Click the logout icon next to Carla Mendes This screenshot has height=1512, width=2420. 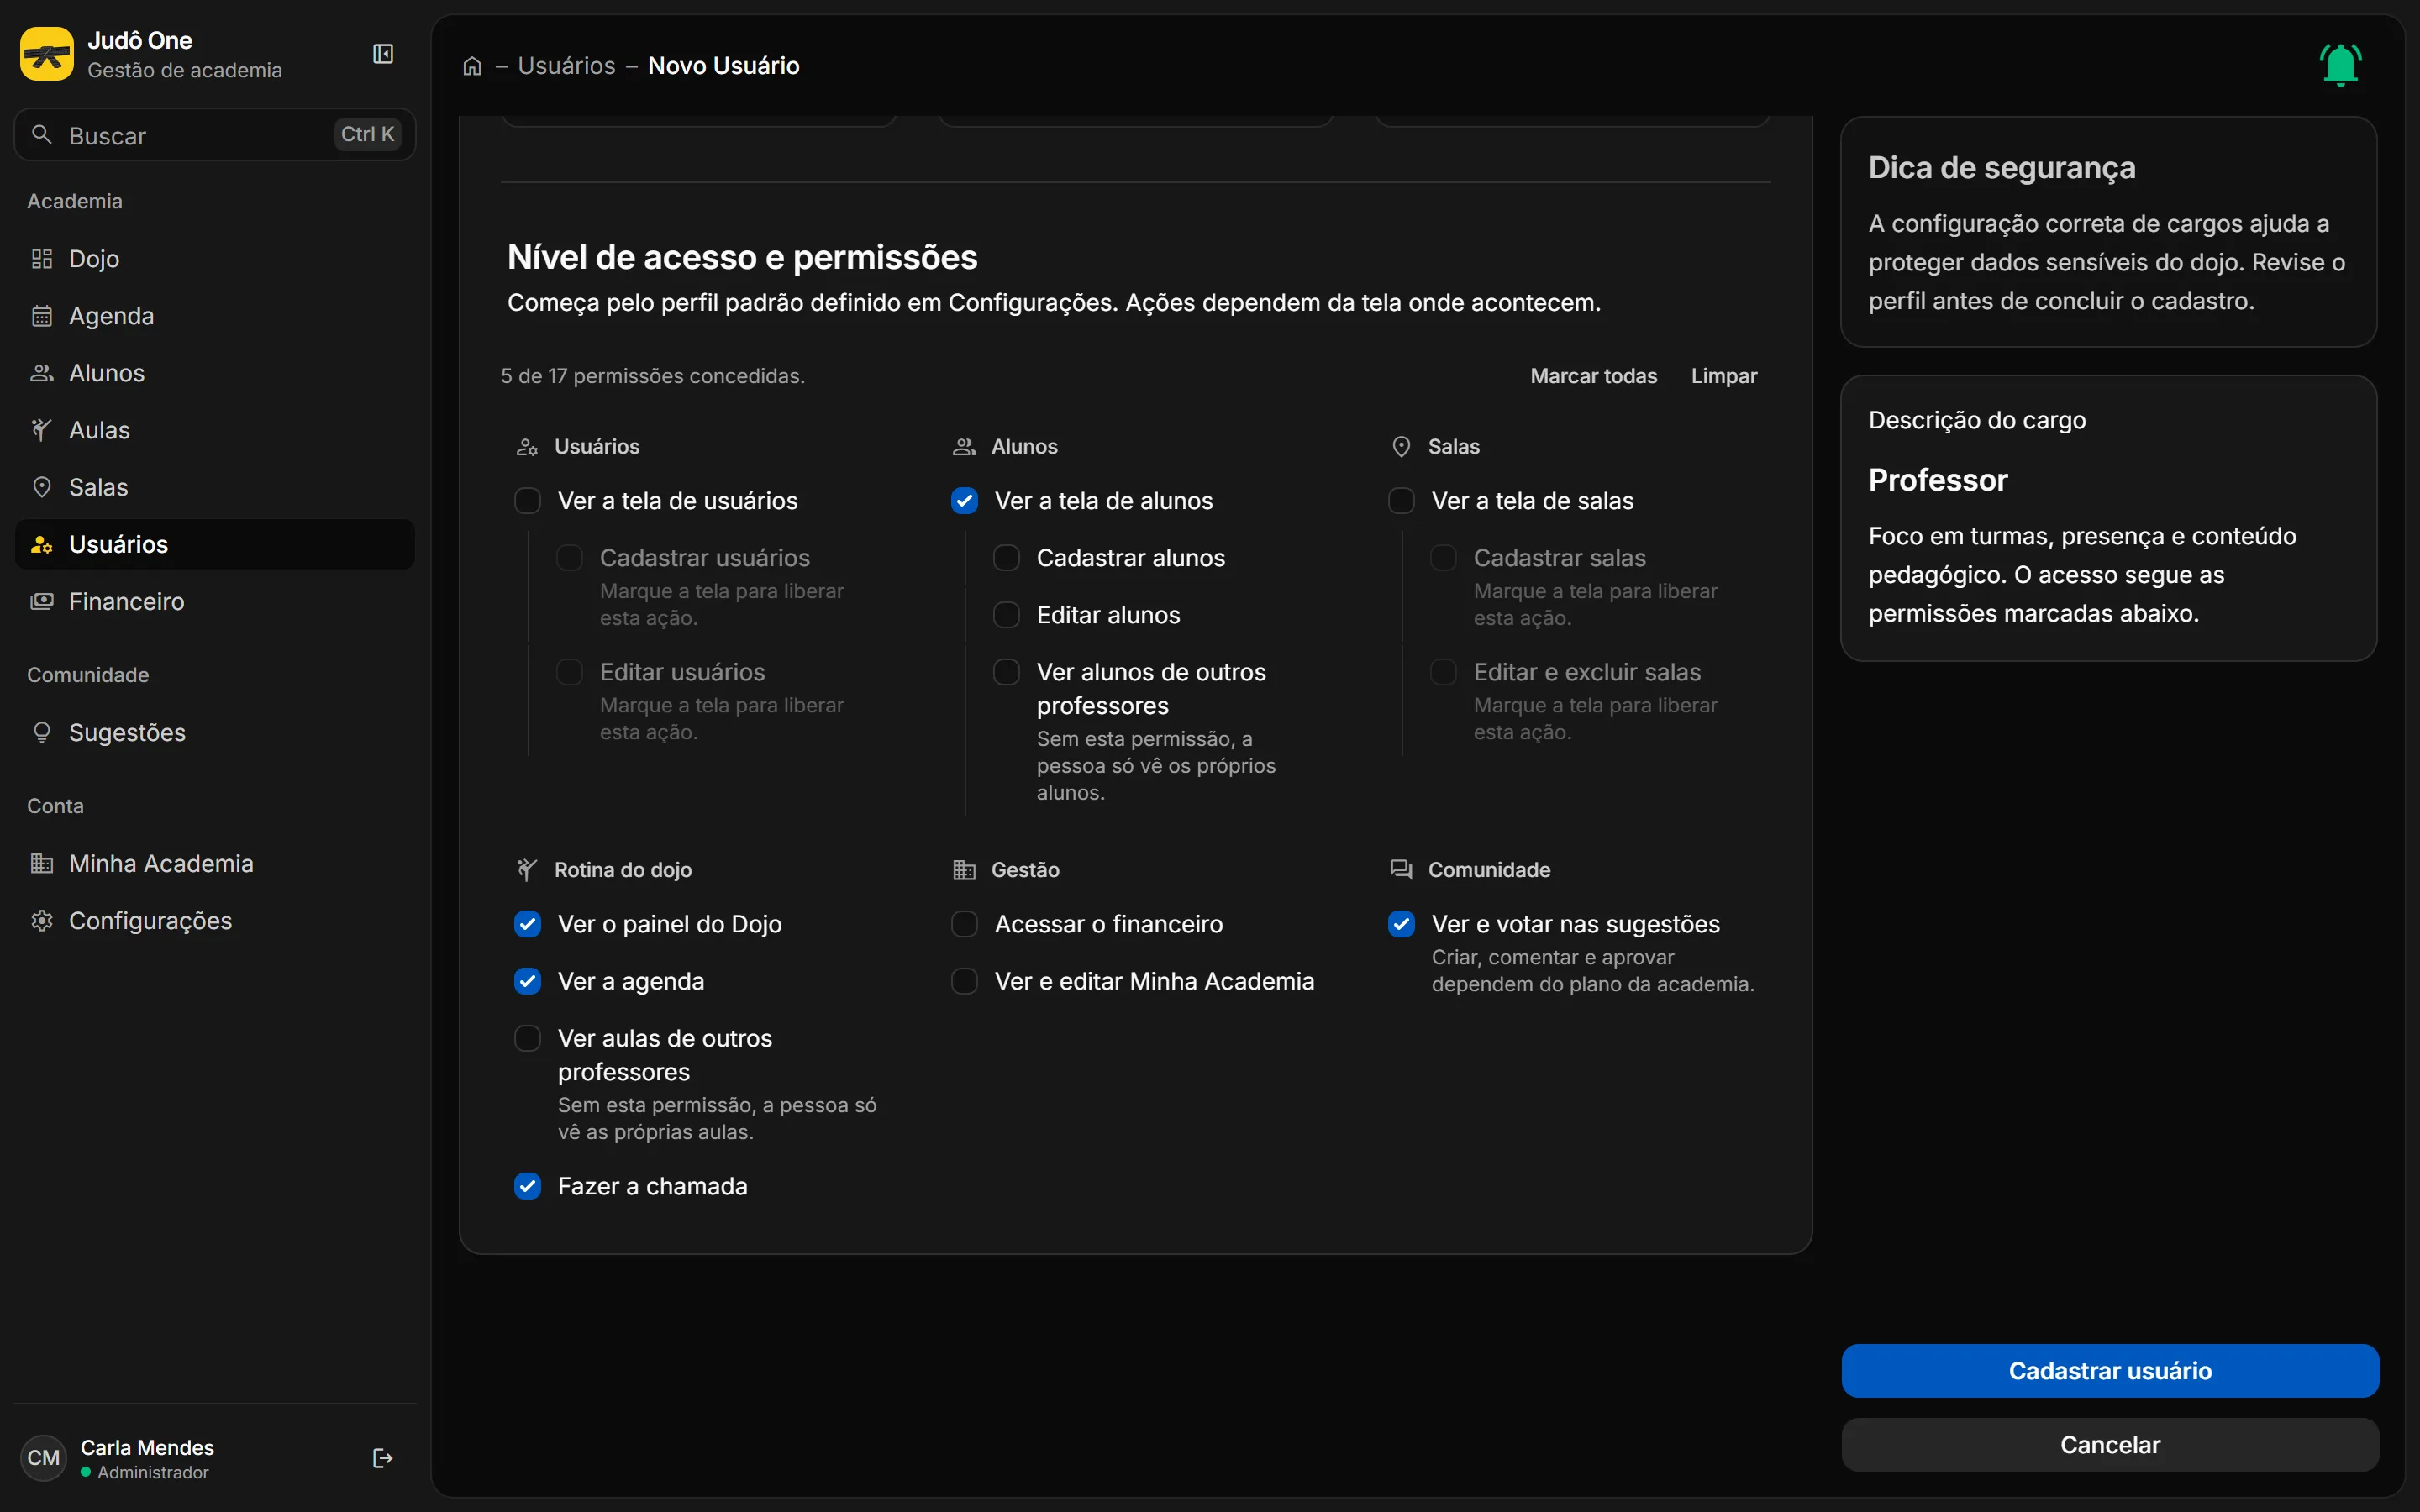point(383,1458)
